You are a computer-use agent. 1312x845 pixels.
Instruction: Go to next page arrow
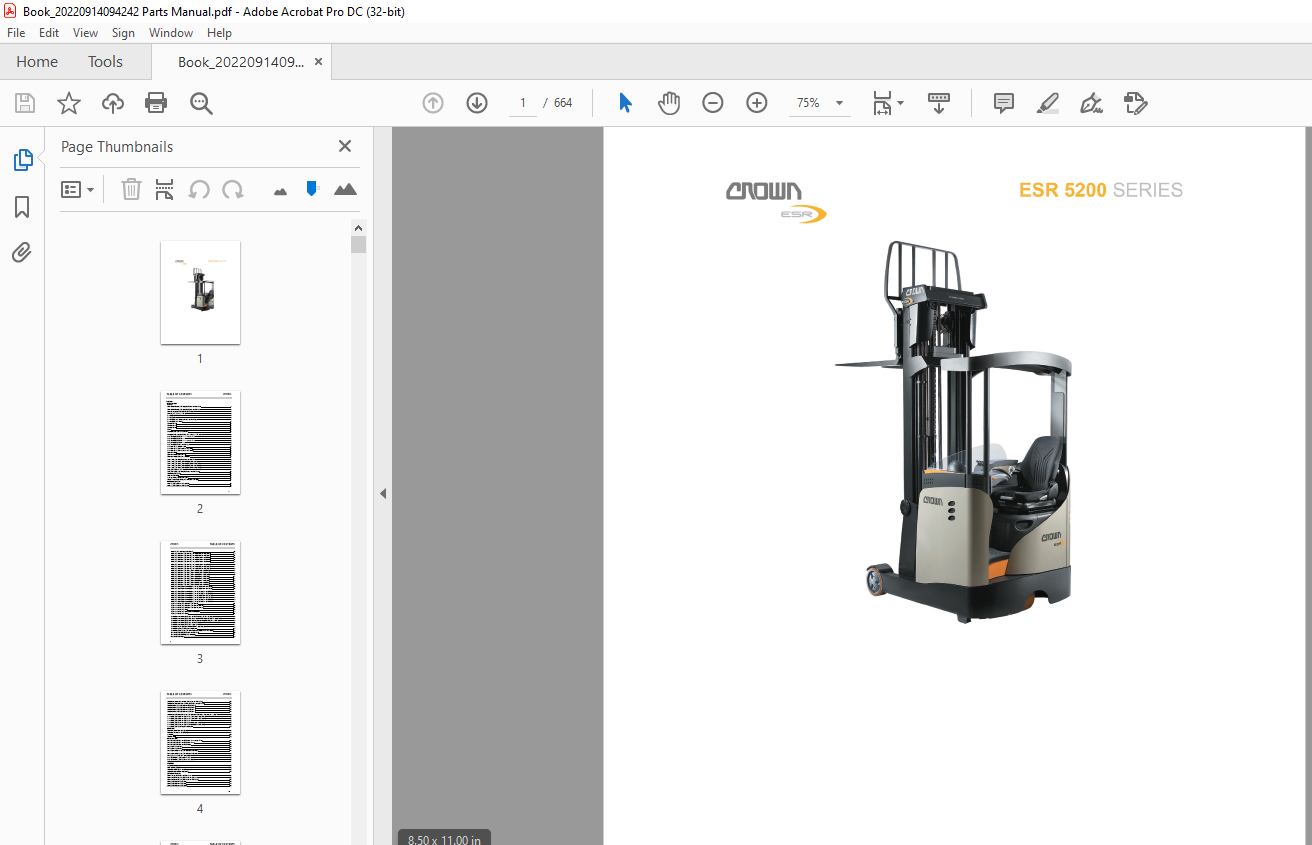pyautogui.click(x=477, y=103)
